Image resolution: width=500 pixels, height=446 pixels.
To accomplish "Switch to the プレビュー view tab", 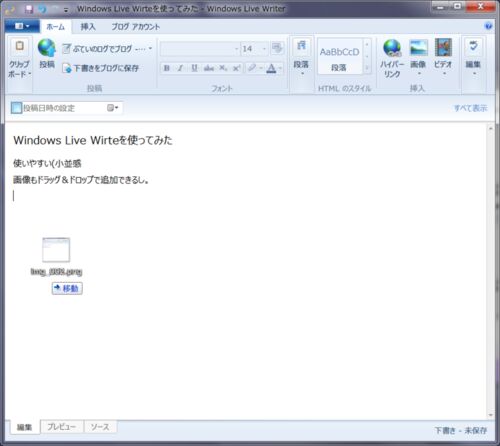I will (61, 427).
